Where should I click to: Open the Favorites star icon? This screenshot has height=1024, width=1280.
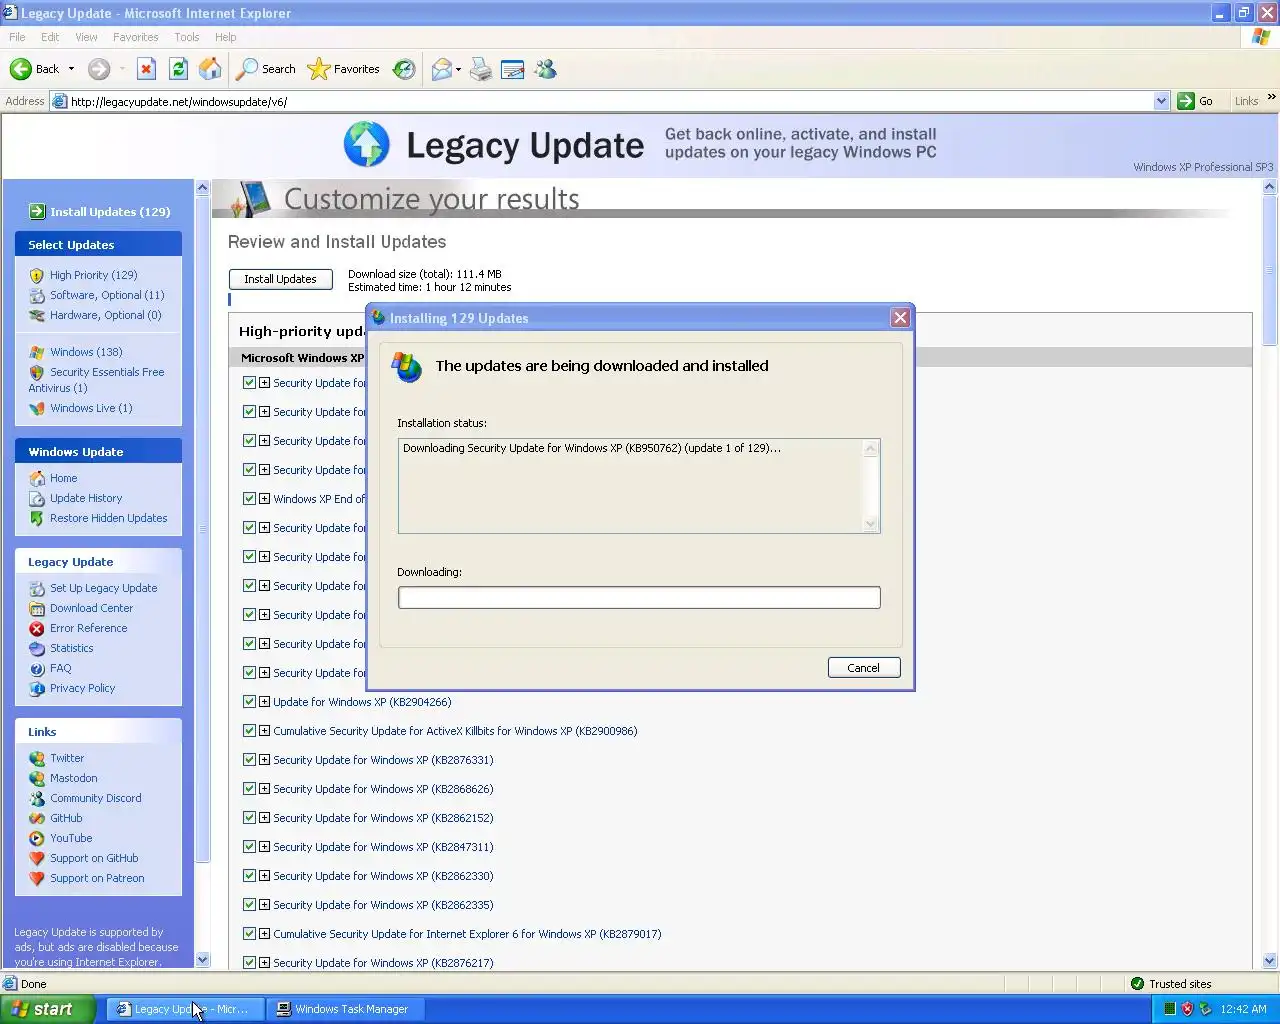[319, 69]
